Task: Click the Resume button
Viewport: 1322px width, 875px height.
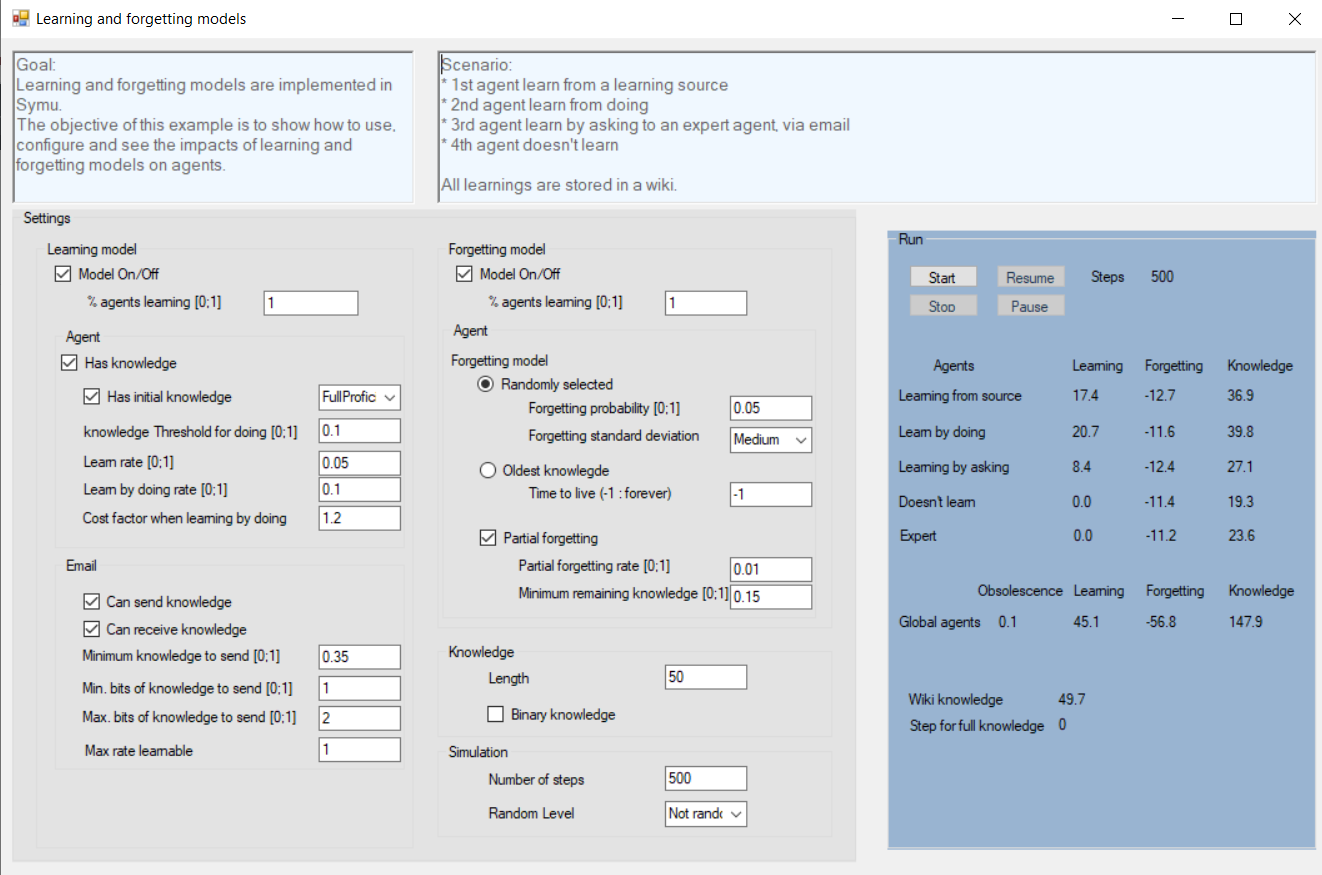Action: click(x=1030, y=278)
